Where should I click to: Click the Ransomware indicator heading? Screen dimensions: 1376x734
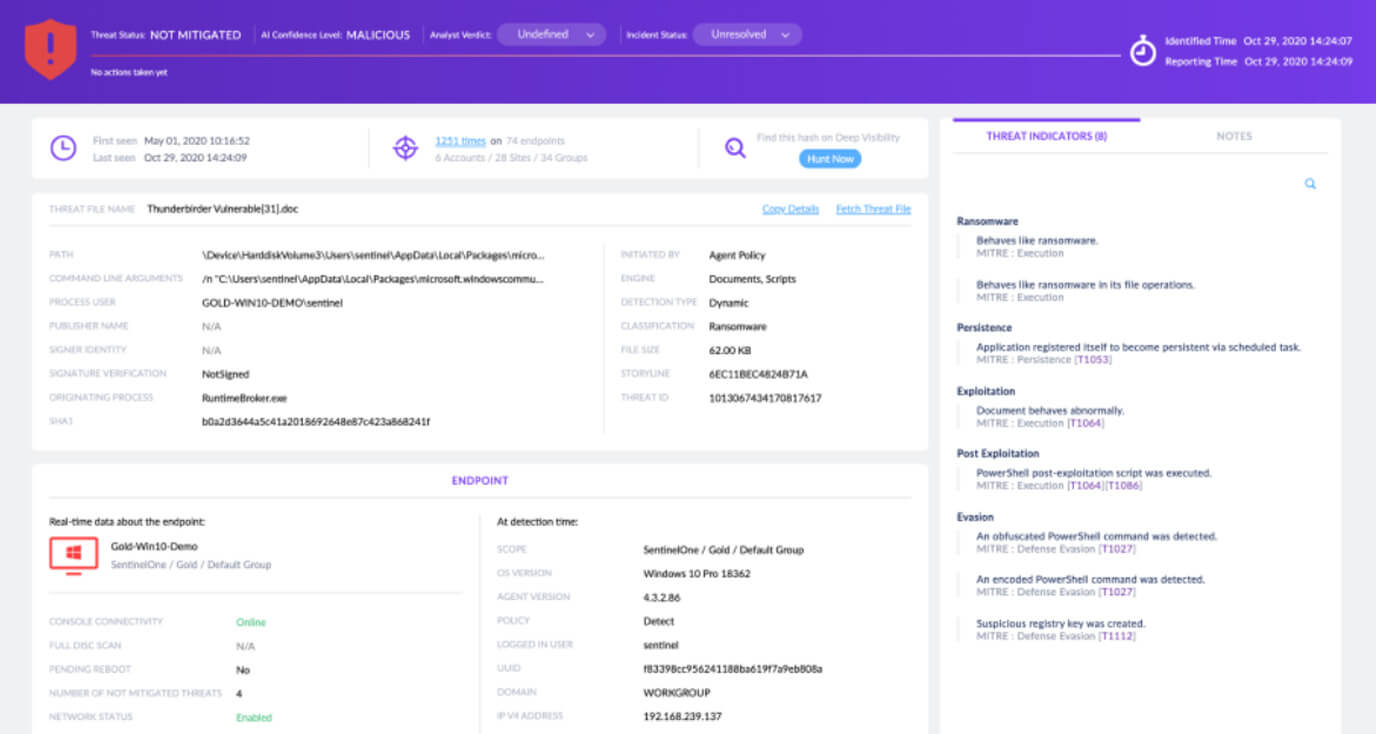coord(987,221)
